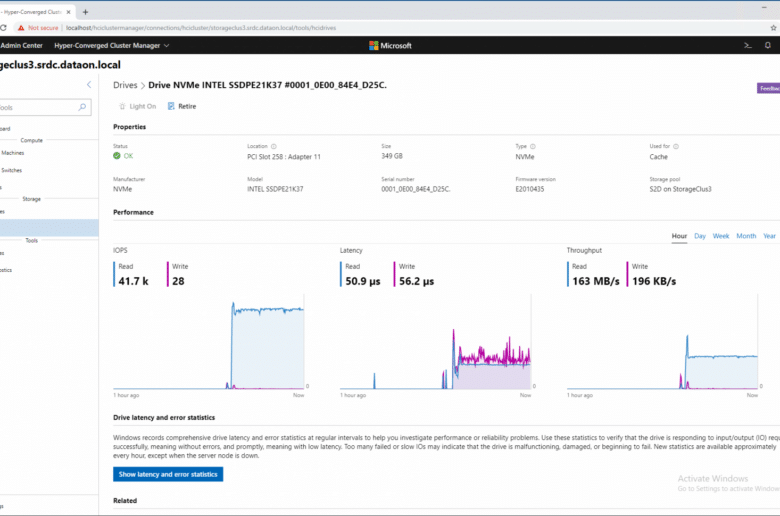Show info for Type field
Viewport: 780px width, 516px height.
533,146
